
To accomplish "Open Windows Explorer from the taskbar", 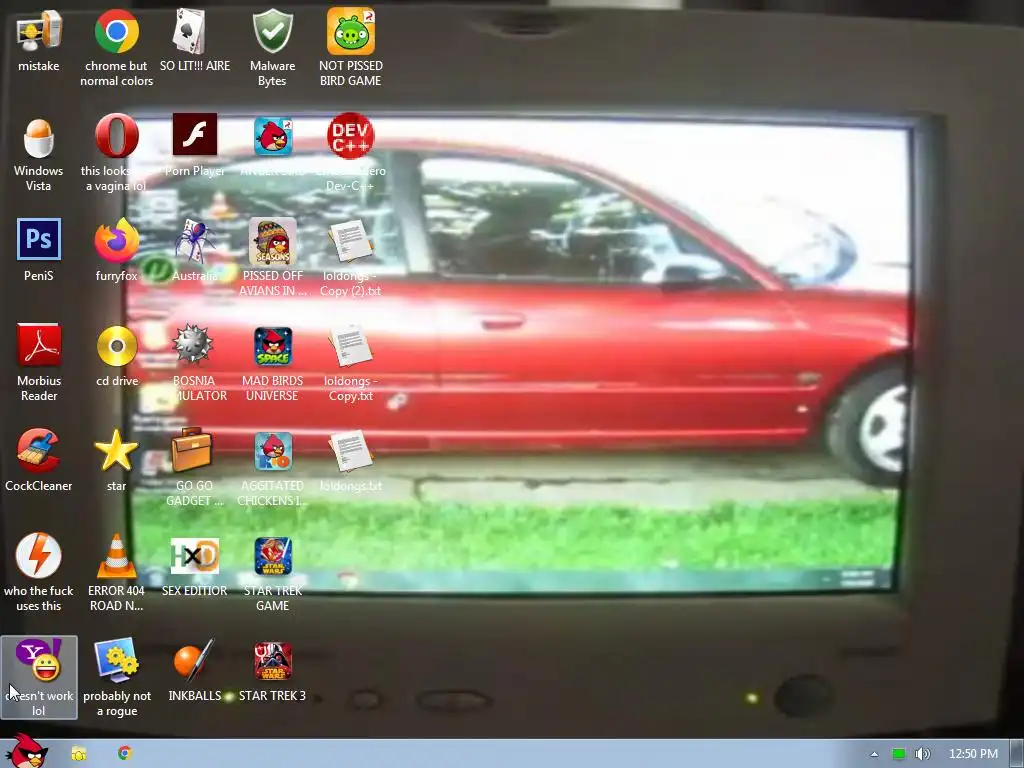I will [79, 754].
